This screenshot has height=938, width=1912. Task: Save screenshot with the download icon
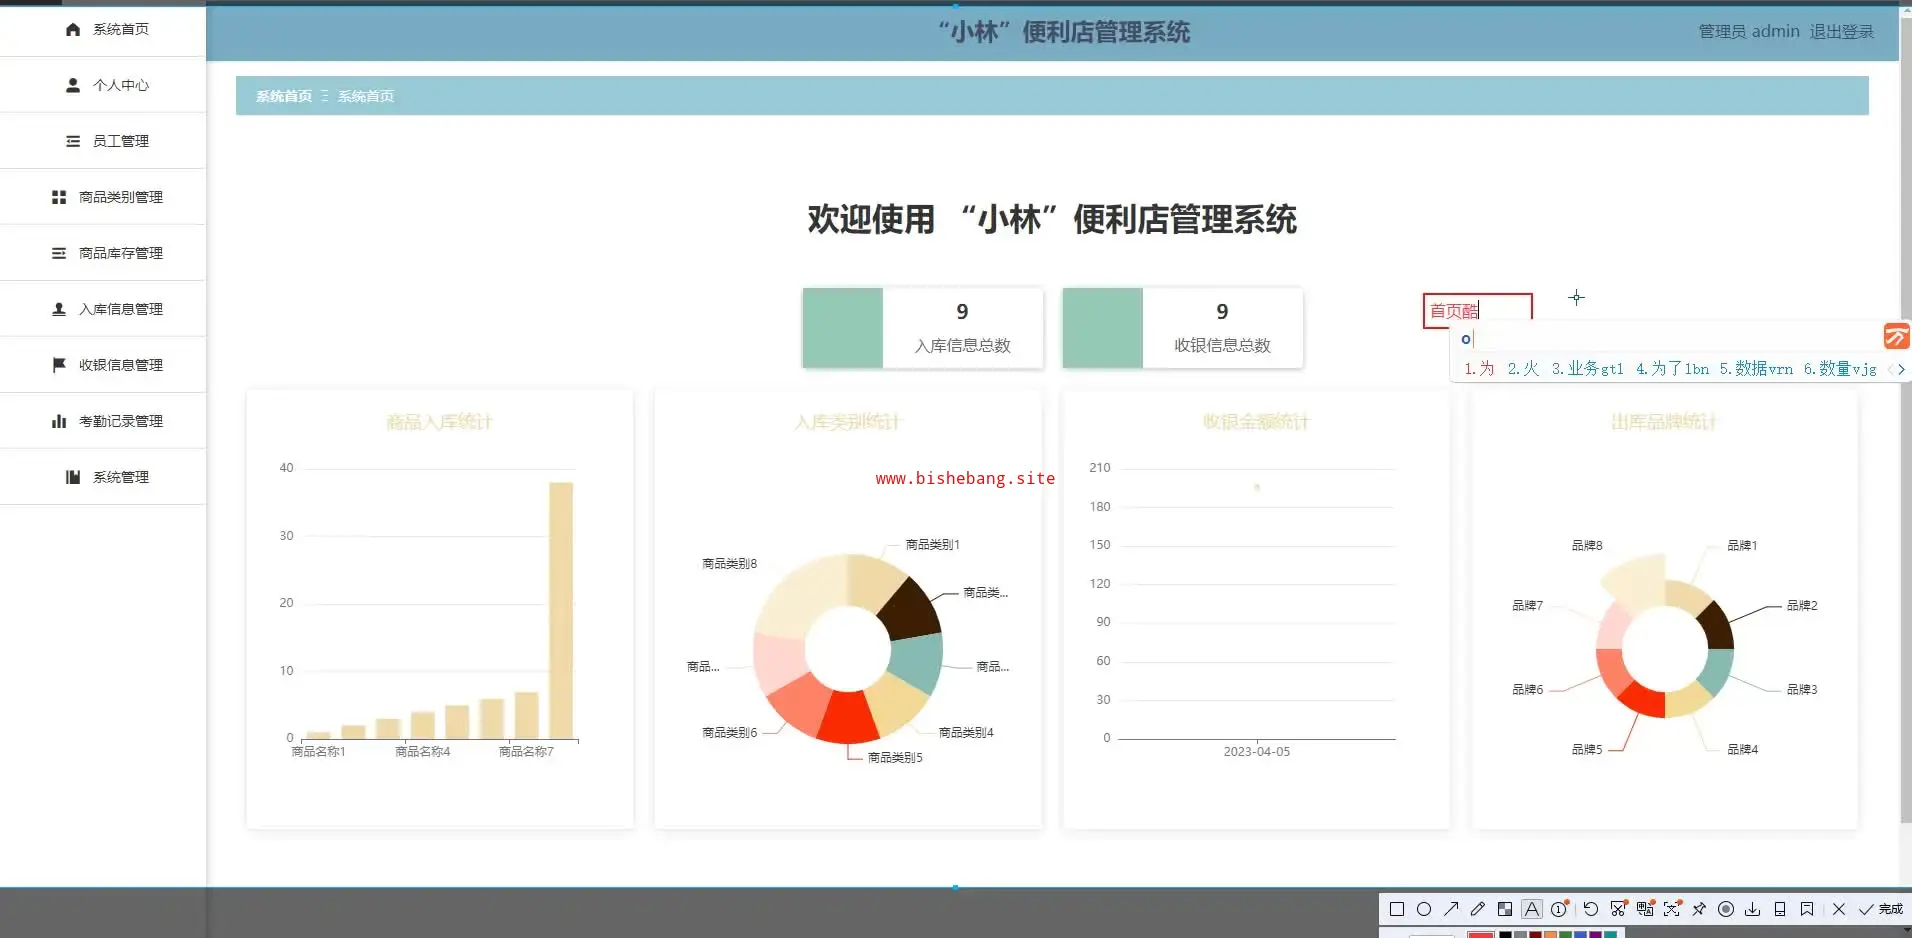click(x=1753, y=909)
